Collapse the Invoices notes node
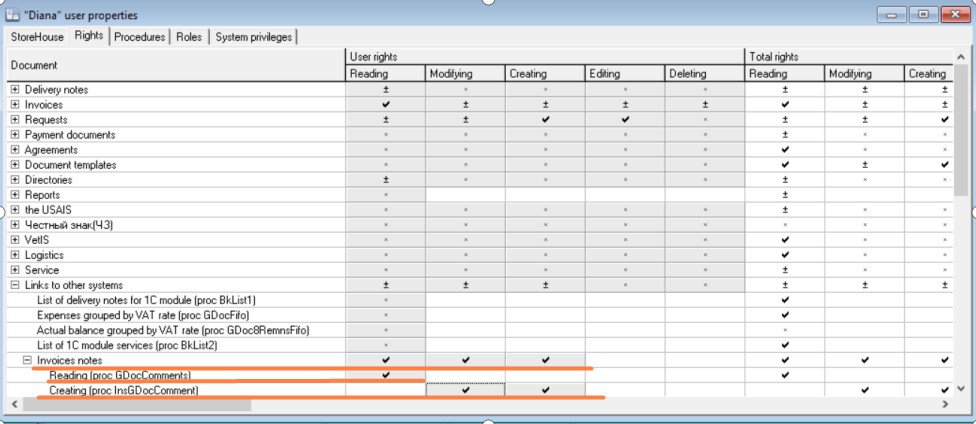The width and height of the screenshot is (976, 424). (27, 360)
